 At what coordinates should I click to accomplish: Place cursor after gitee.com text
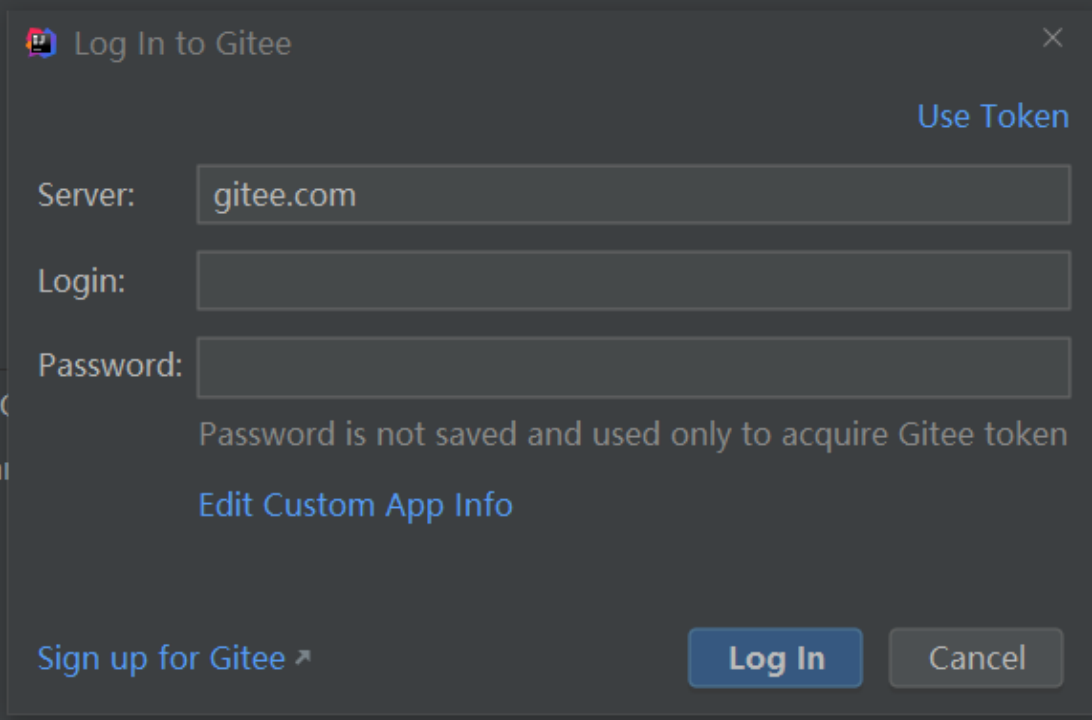coord(358,195)
